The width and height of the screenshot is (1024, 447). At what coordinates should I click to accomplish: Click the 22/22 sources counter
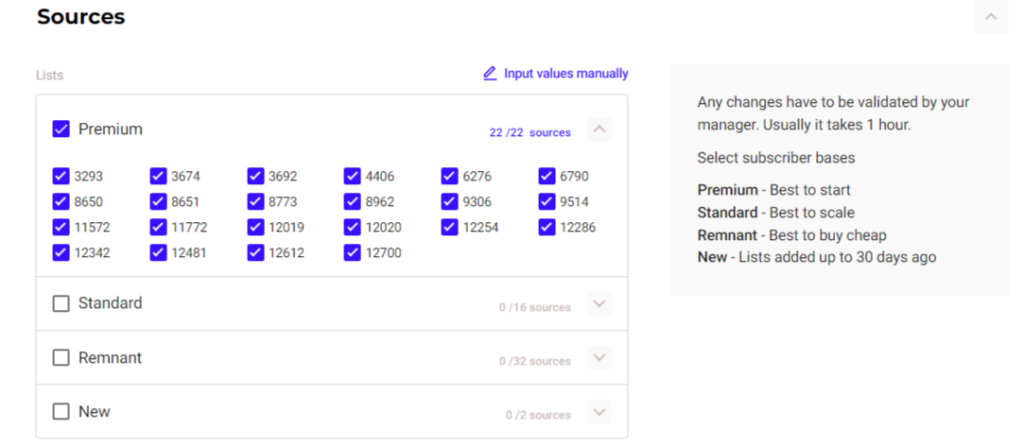pyautogui.click(x=530, y=132)
